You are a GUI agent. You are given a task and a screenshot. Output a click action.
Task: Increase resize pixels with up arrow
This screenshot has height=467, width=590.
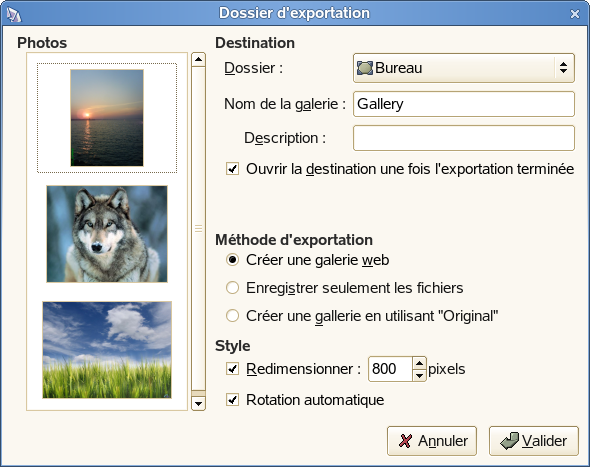419,363
